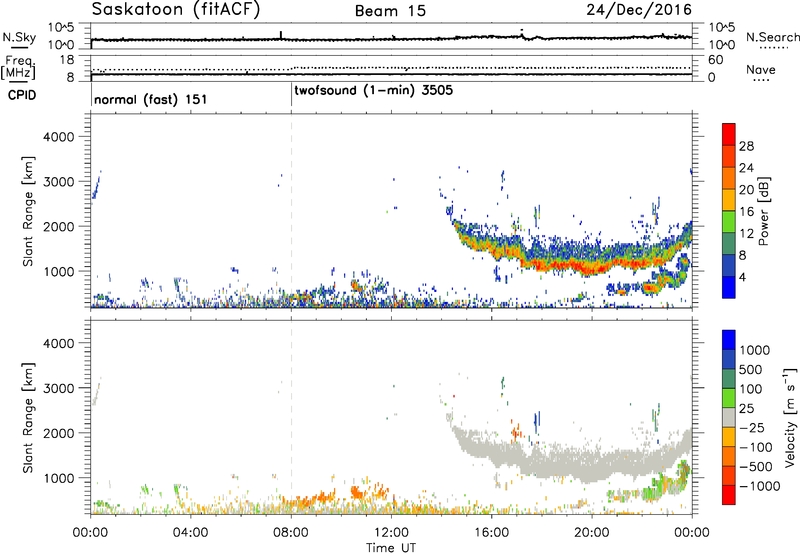Click the 'Nave' legend label
Screen dimensions: 800x554
(x=760, y=69)
